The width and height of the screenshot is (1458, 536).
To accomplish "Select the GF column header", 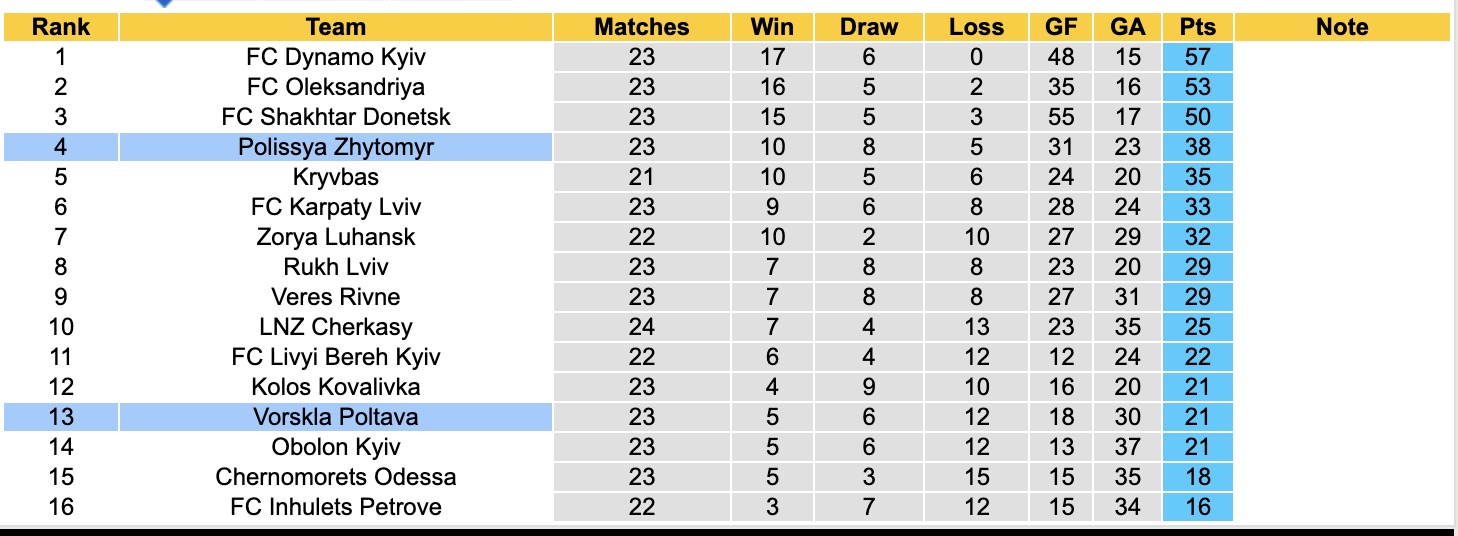I will [x=1061, y=27].
